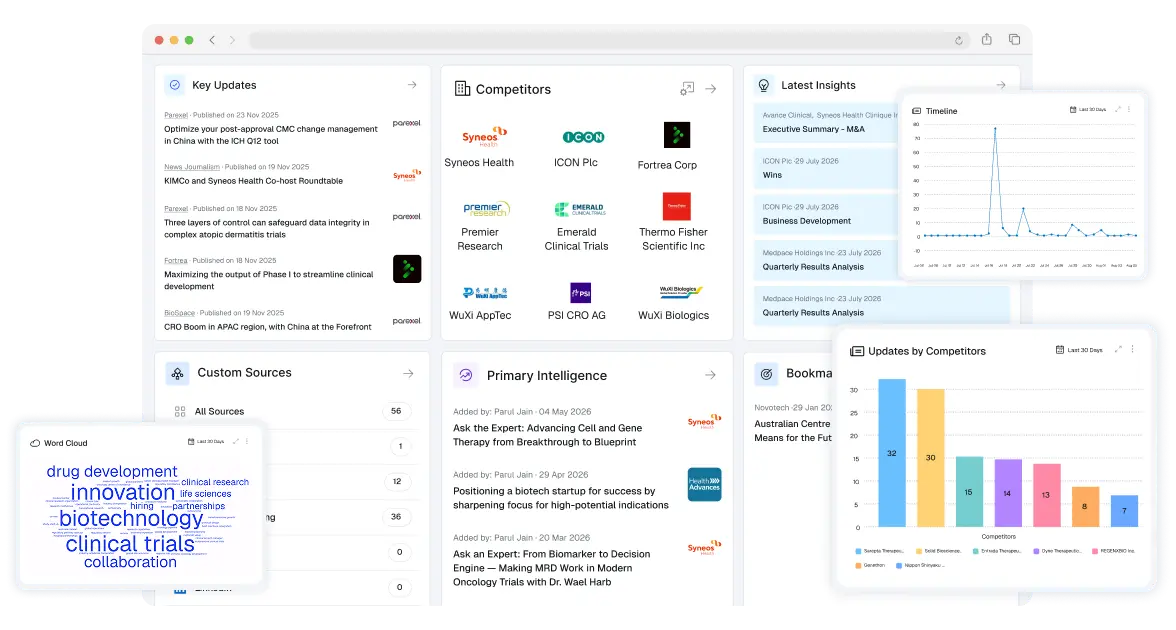Open KIMCo and Syneos Health Co-host Roundtable
The width and height of the screenshot is (1176, 630).
254,181
